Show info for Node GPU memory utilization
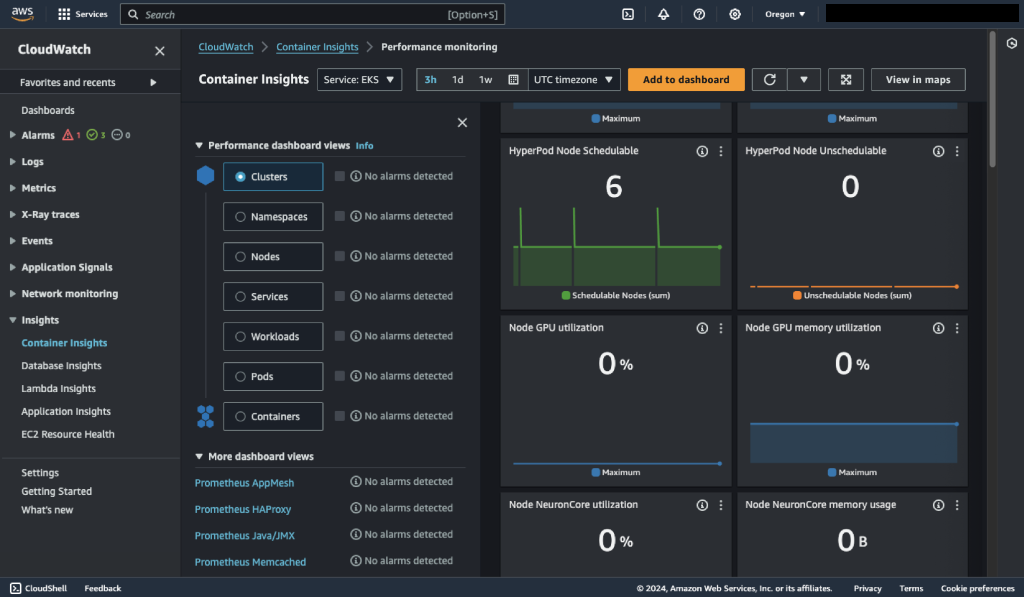The height and width of the screenshot is (597, 1024). [x=938, y=328]
